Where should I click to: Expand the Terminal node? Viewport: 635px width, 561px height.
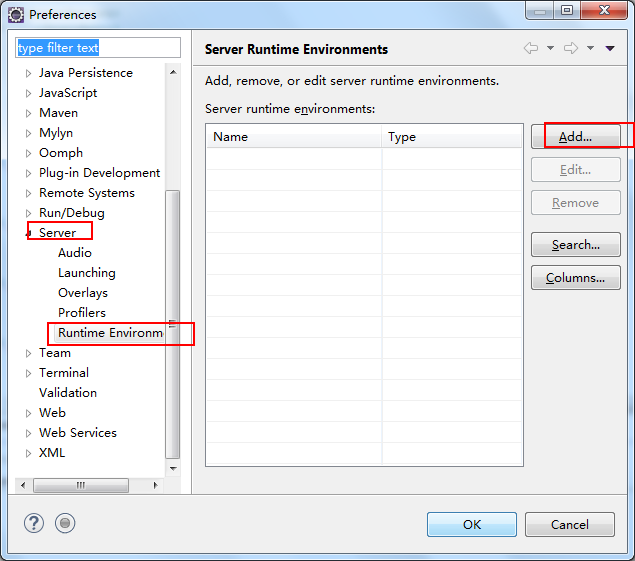click(28, 373)
